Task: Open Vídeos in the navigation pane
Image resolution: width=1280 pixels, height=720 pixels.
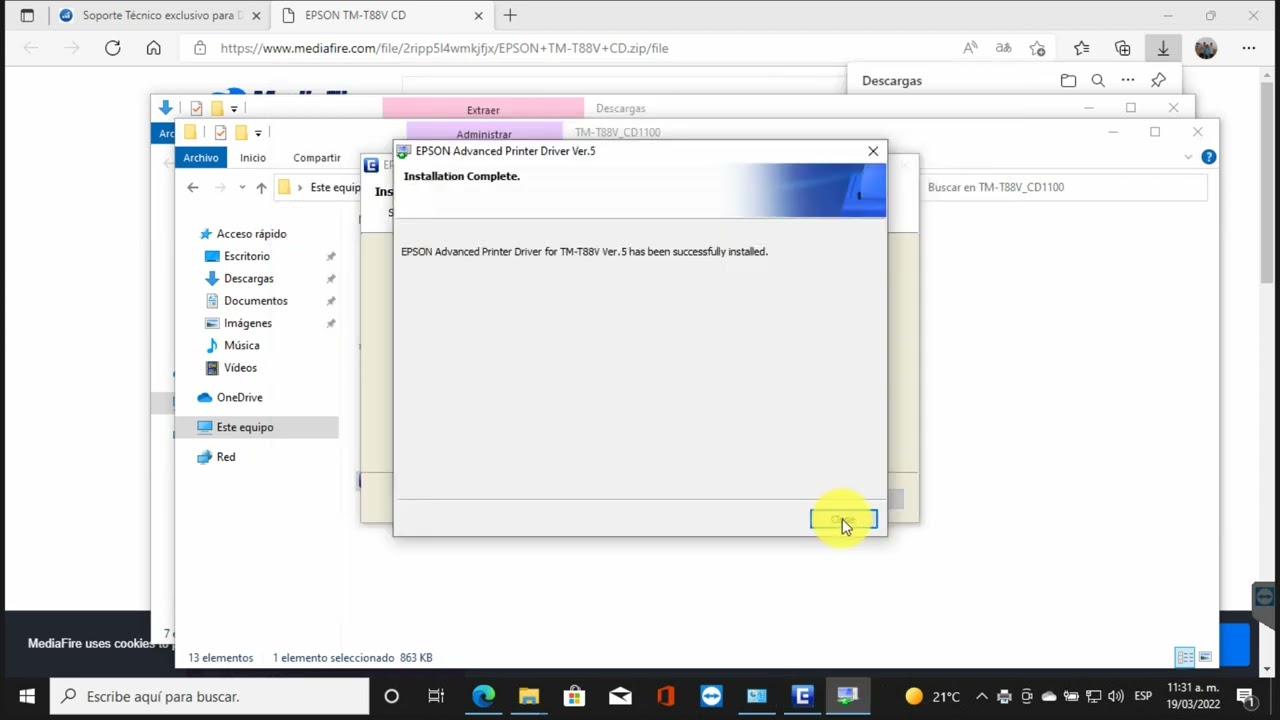Action: (240, 368)
